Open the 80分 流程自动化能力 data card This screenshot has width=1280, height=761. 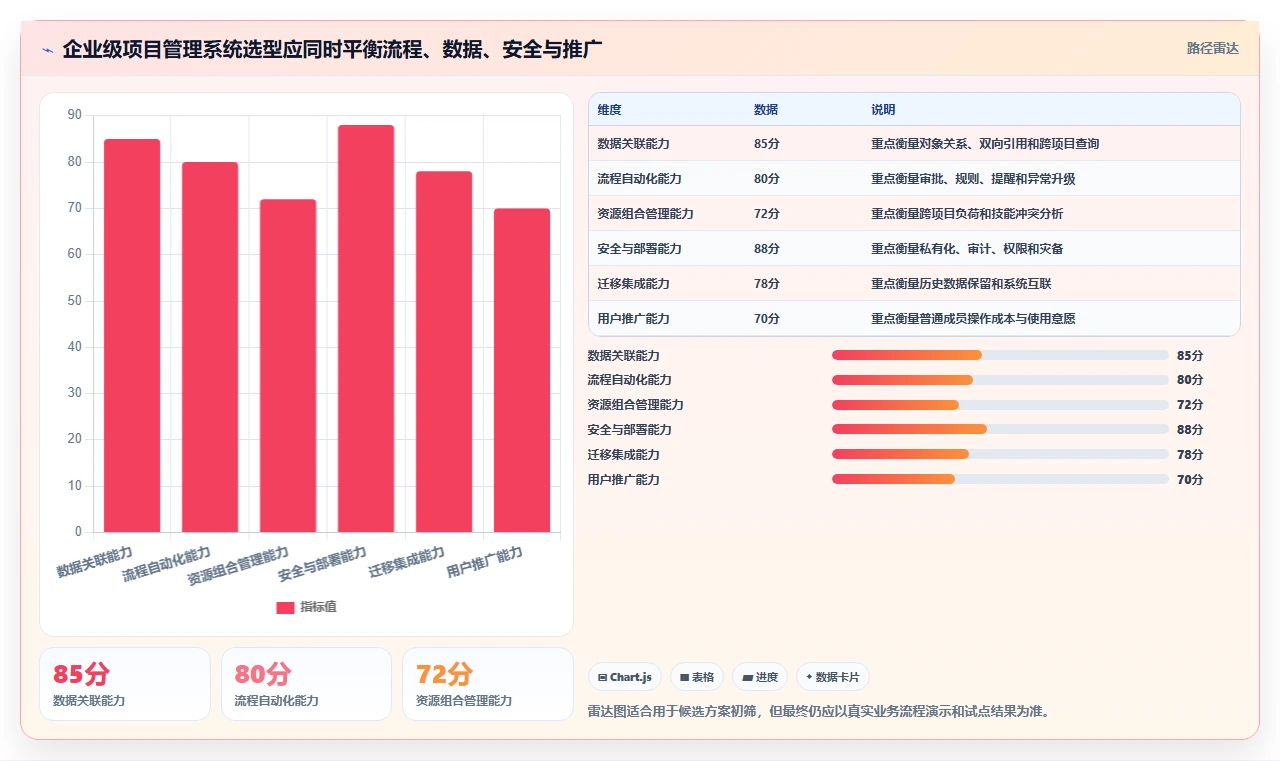pyautogui.click(x=306, y=684)
